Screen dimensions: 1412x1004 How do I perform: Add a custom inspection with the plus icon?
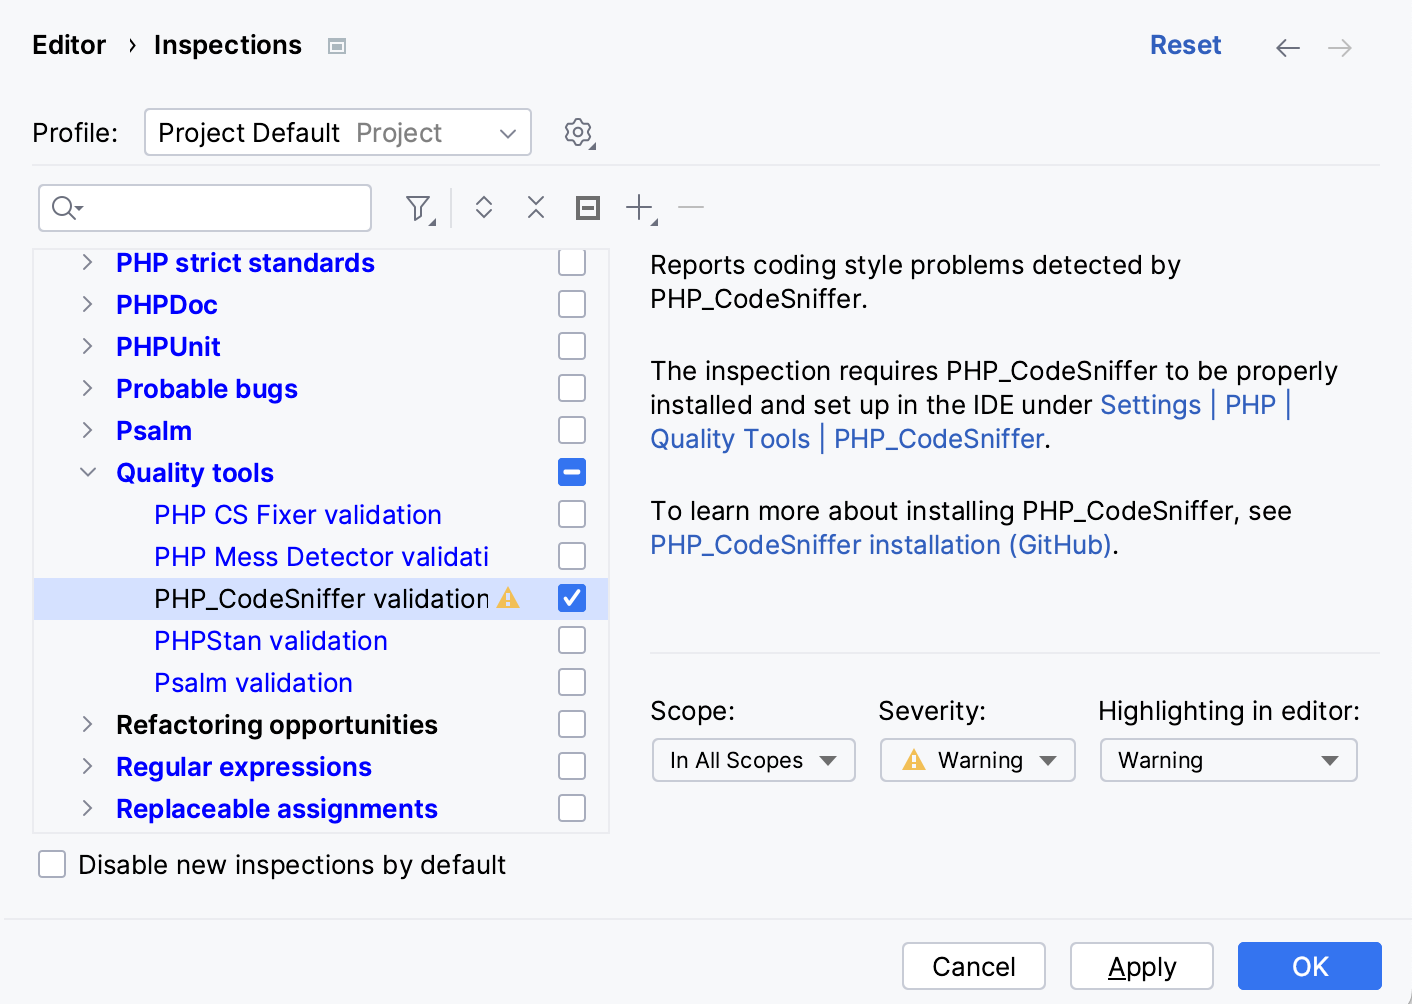pyautogui.click(x=639, y=207)
